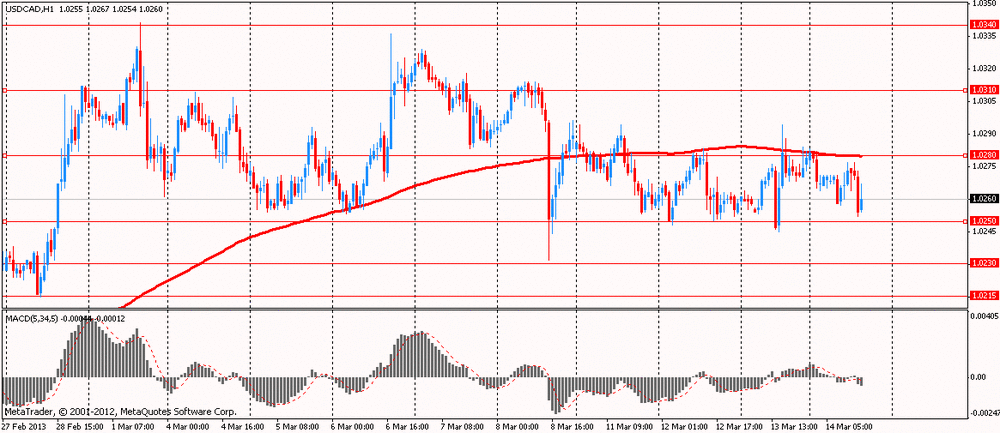Select the 1 Mar 07:00 time label

(132, 426)
